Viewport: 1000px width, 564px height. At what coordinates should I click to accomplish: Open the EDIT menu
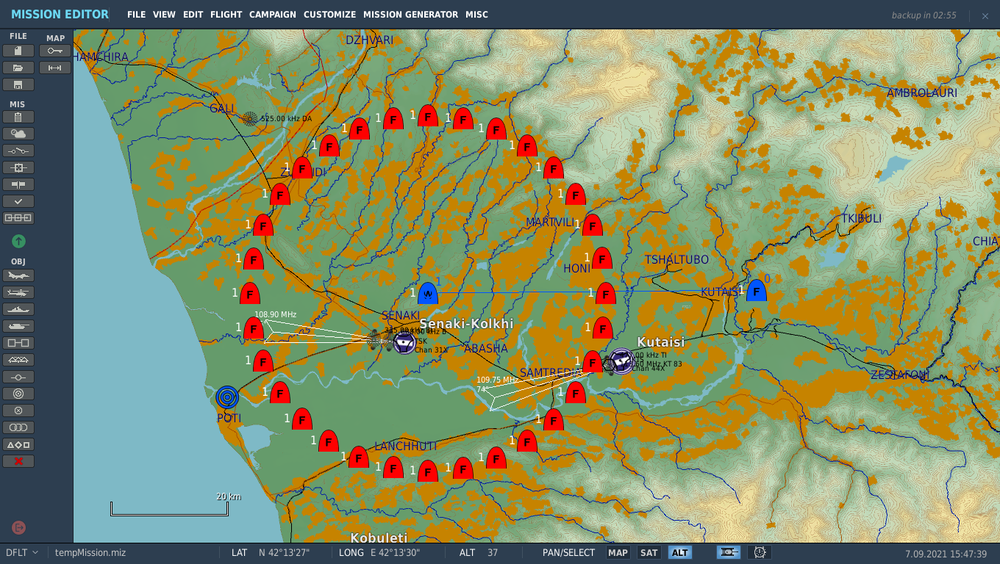pyautogui.click(x=193, y=14)
